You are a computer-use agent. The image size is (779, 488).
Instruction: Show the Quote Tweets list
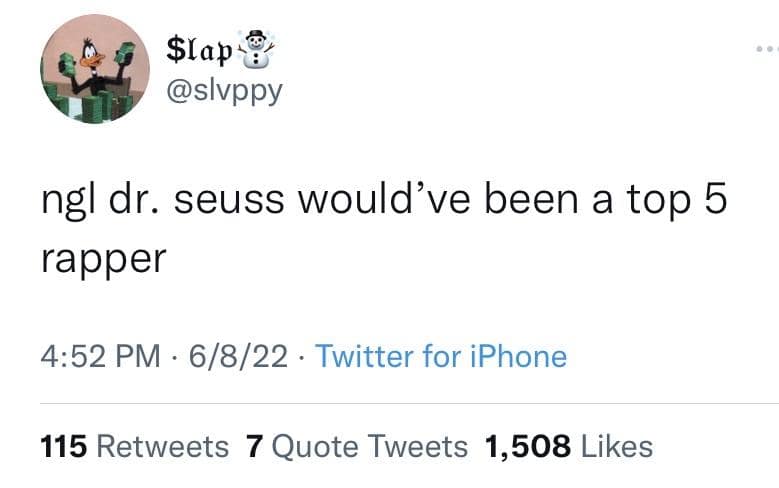pyautogui.click(x=369, y=446)
